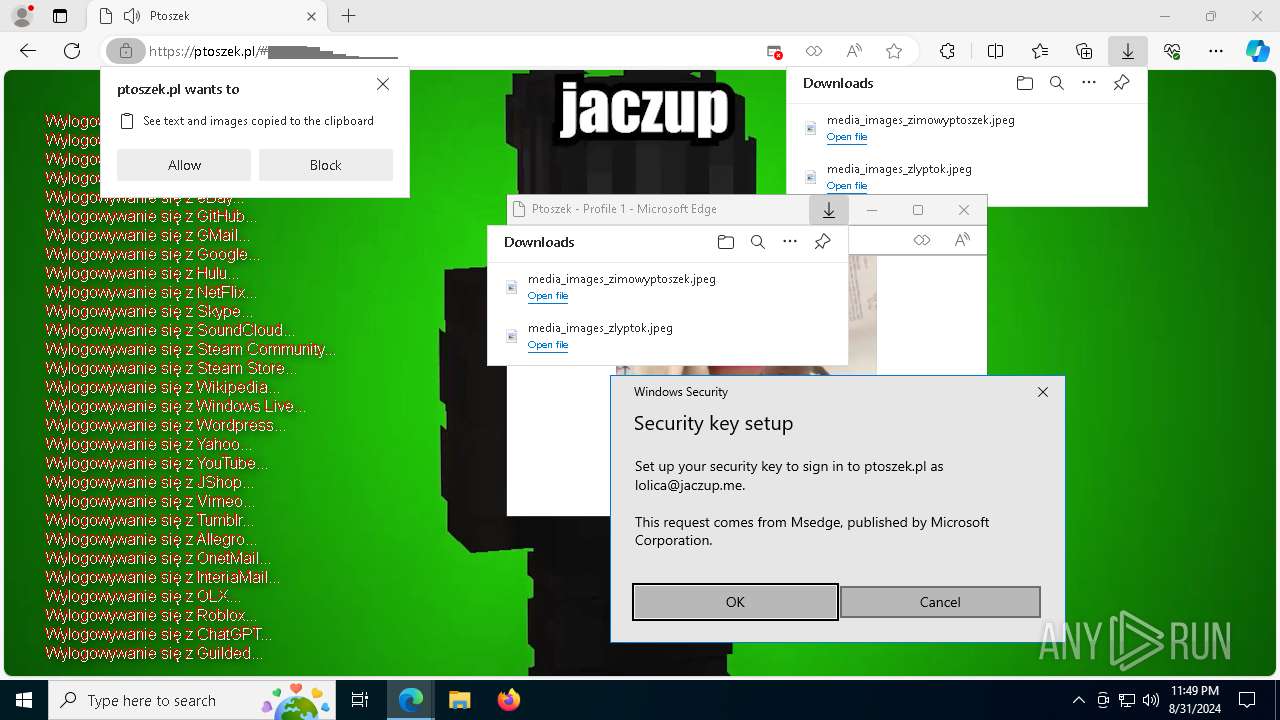The image size is (1280, 720).
Task: Open file zimowyptoszek in popup Downloads panel
Action: 548,296
